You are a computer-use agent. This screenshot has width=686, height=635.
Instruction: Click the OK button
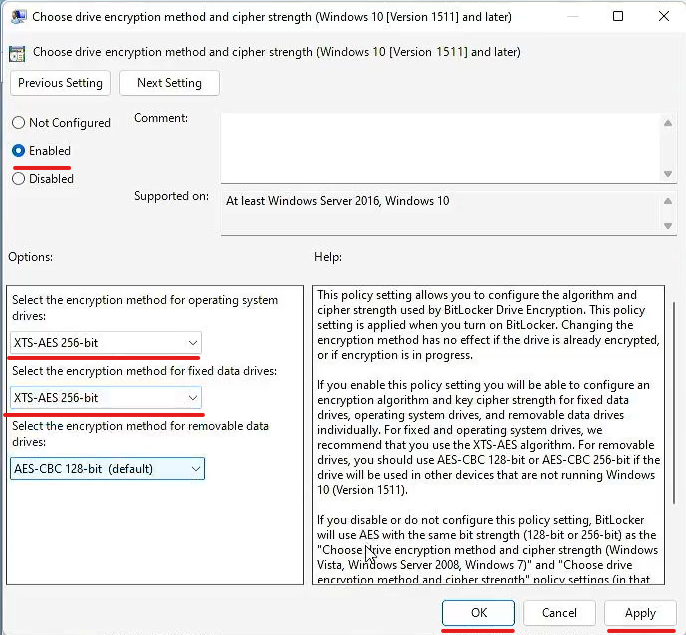point(478,613)
